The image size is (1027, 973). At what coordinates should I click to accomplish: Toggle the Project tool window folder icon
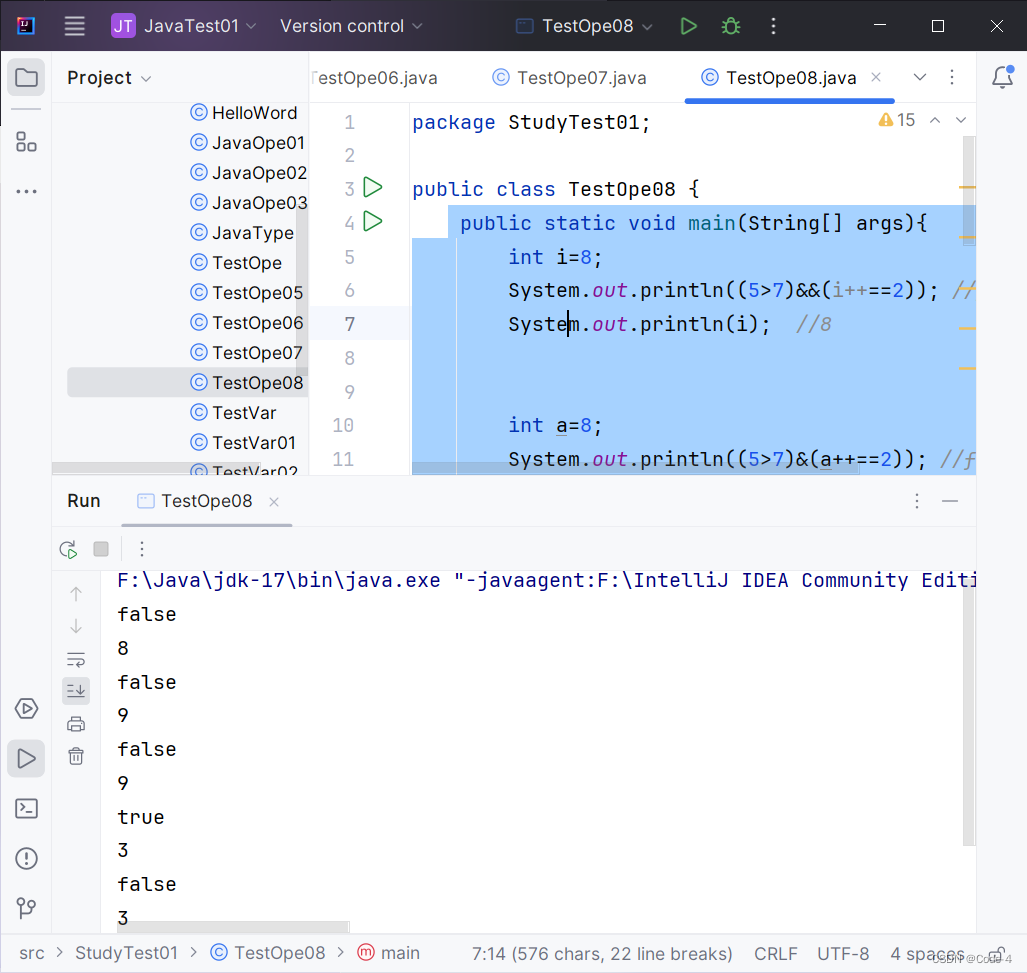(x=26, y=77)
